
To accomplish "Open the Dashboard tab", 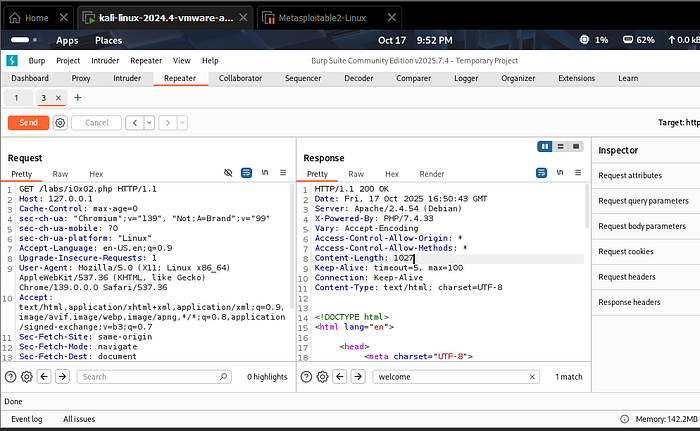I will 30,78.
